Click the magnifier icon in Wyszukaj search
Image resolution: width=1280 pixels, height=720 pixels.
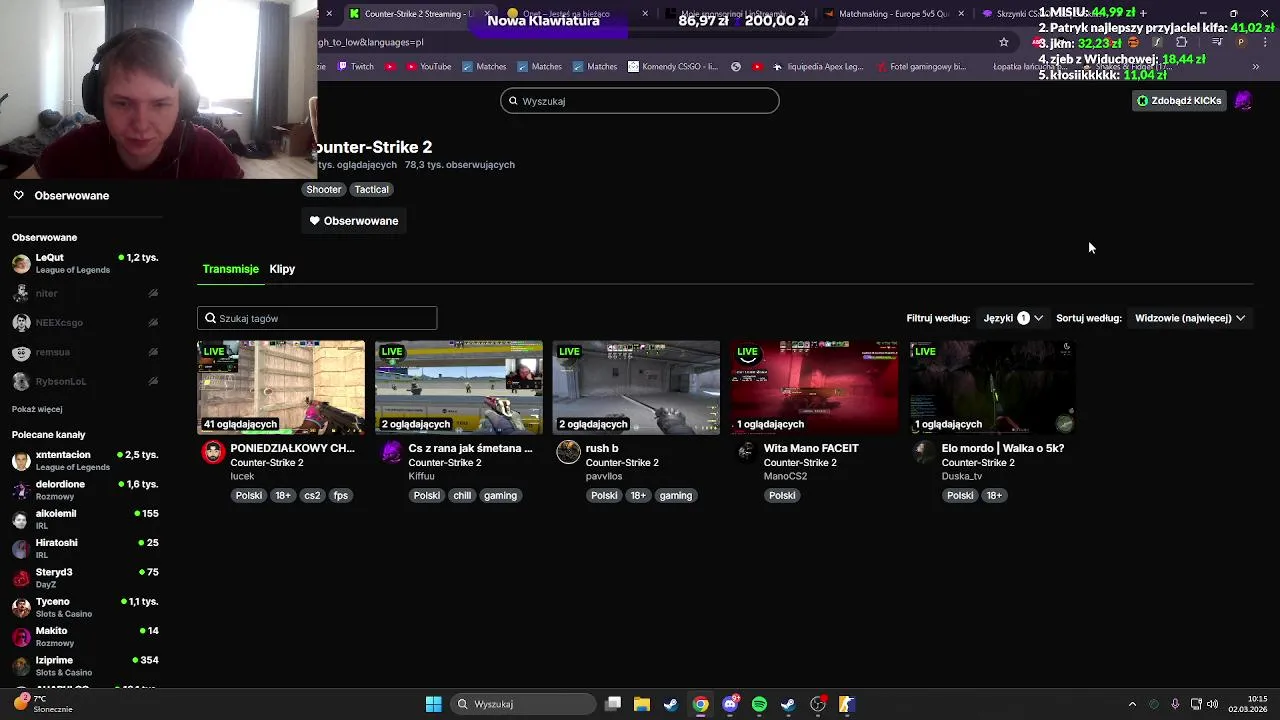513,101
